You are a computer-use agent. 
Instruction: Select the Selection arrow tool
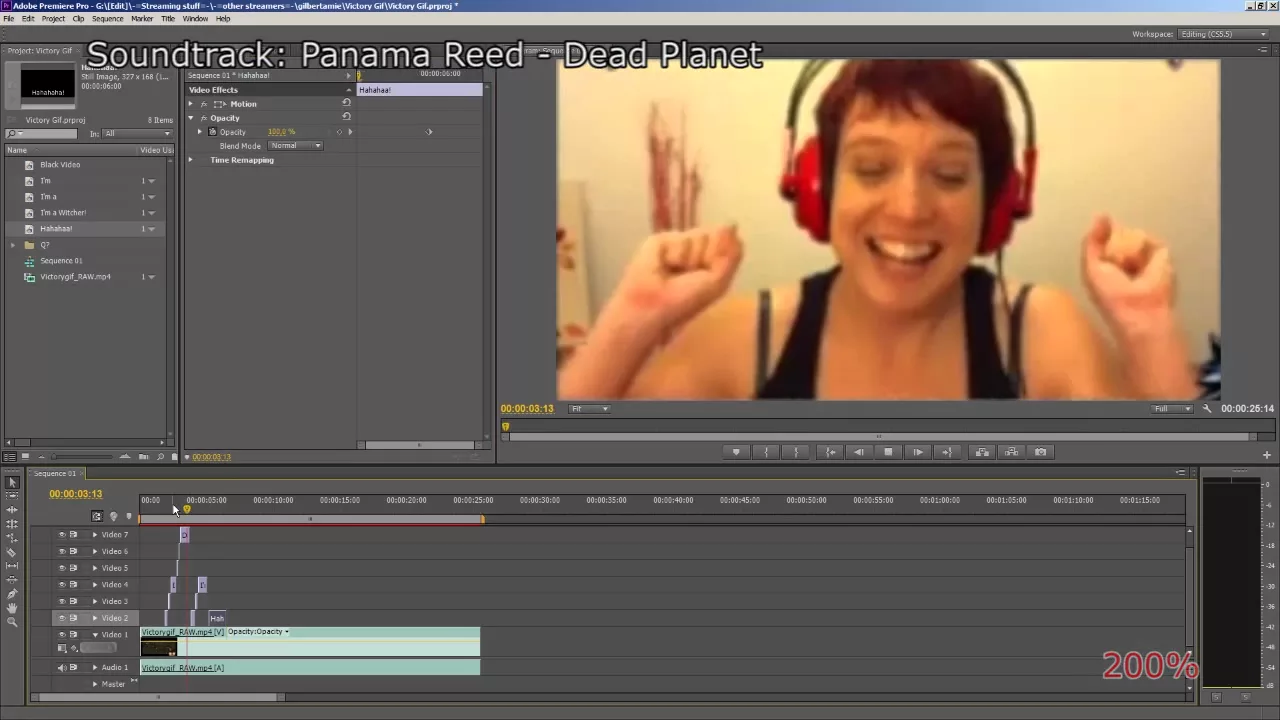(12, 483)
